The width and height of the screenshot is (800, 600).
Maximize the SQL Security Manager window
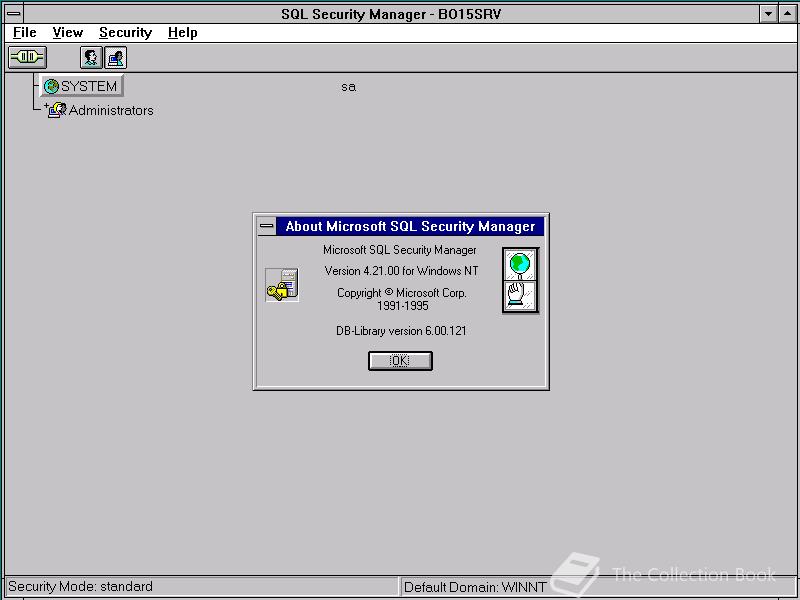[786, 14]
